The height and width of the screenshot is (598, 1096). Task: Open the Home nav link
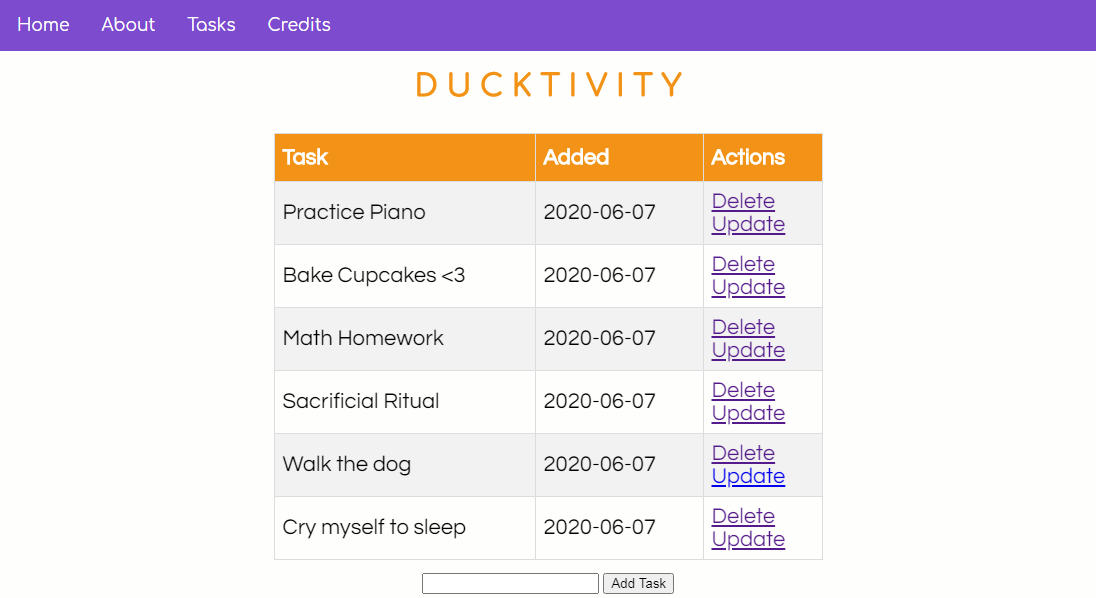click(43, 24)
